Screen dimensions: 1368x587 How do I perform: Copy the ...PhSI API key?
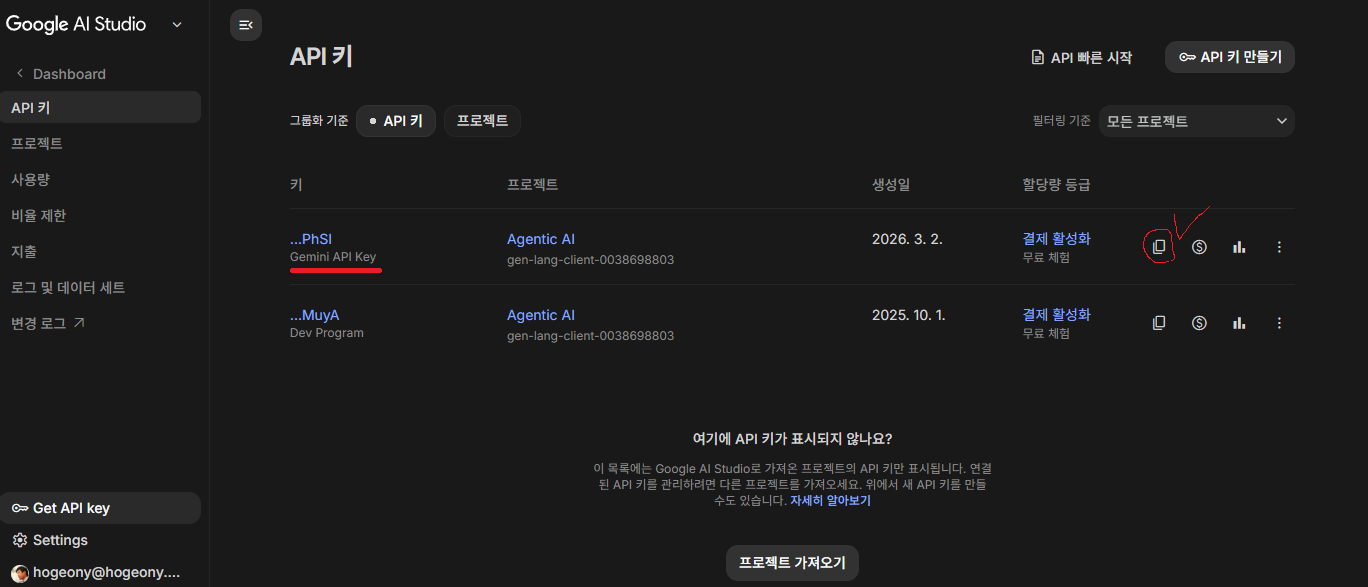pos(1159,247)
